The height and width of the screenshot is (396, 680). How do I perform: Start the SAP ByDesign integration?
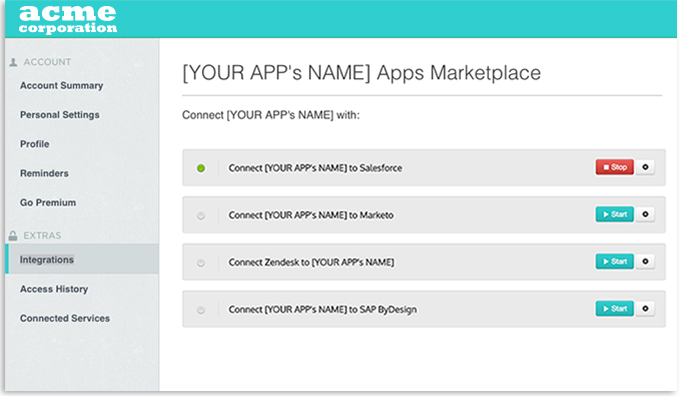tap(615, 309)
